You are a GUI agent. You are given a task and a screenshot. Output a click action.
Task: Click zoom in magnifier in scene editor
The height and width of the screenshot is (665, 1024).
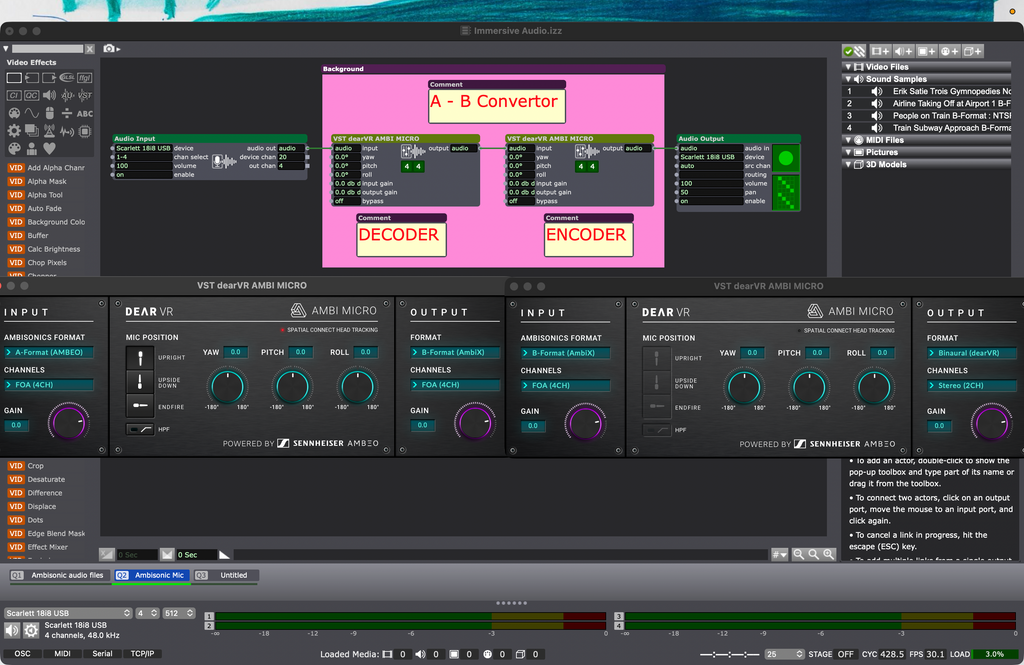(829, 554)
